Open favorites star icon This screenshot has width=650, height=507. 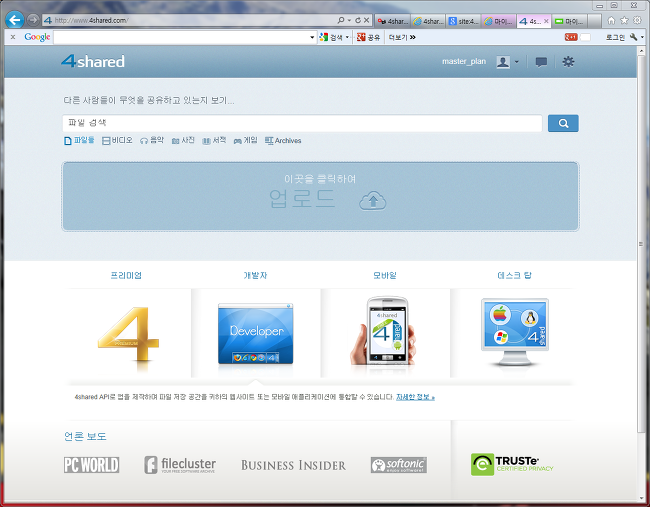point(624,20)
